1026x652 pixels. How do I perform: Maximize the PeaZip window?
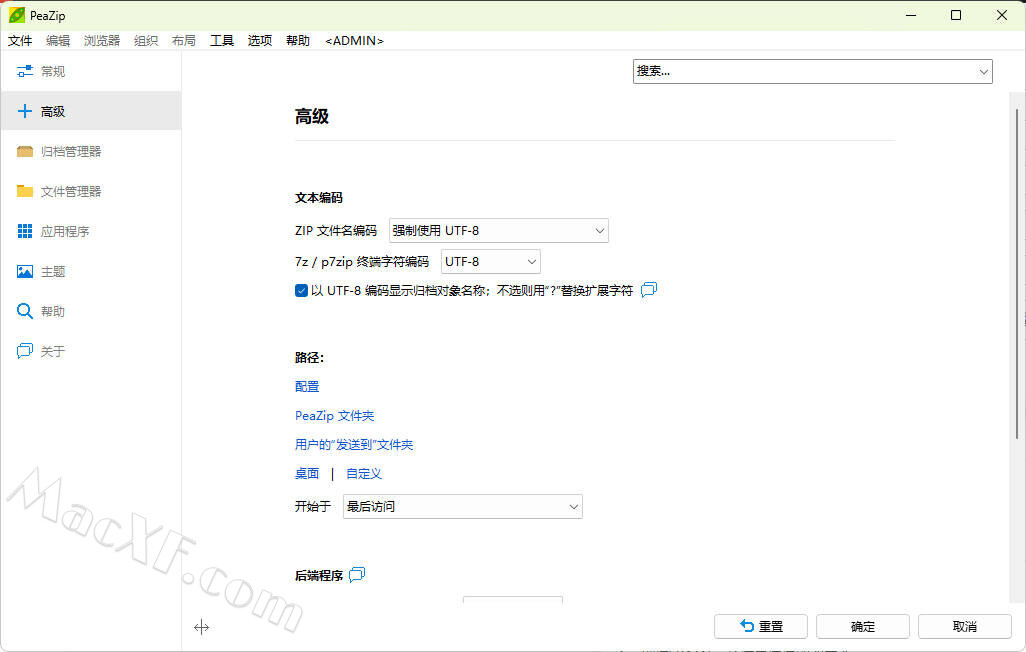coord(956,15)
